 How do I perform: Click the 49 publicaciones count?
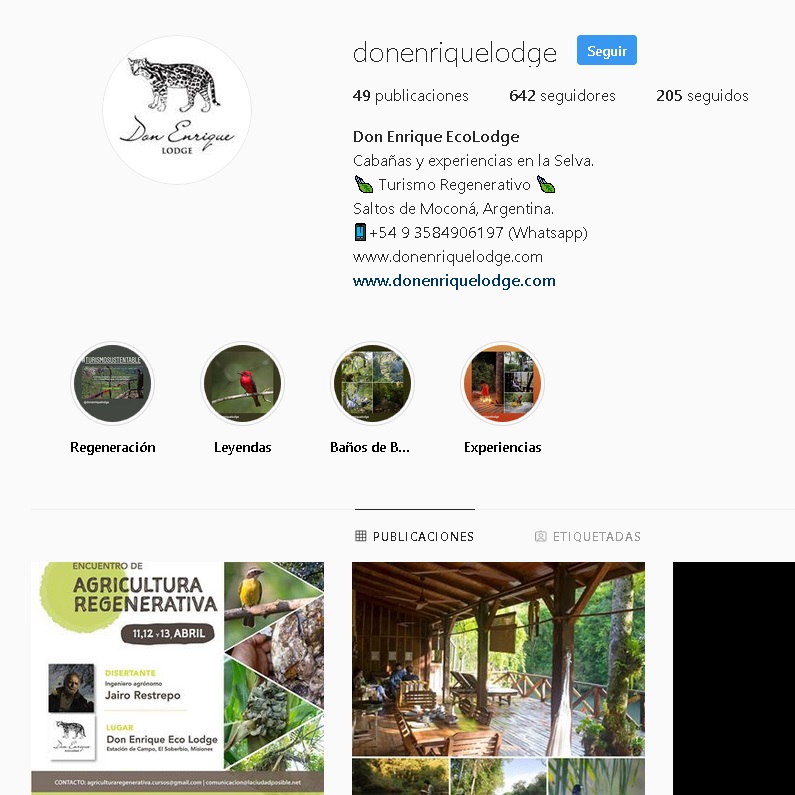[411, 95]
